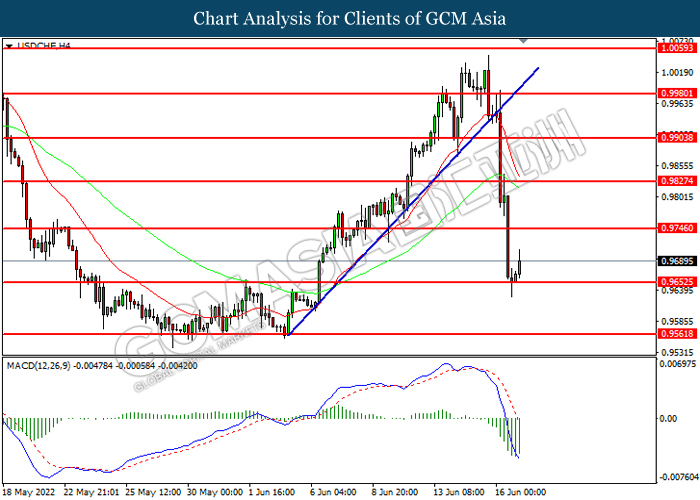Click the 25 May 12:00 time label
This screenshot has width=700, height=500.
[x=154, y=492]
